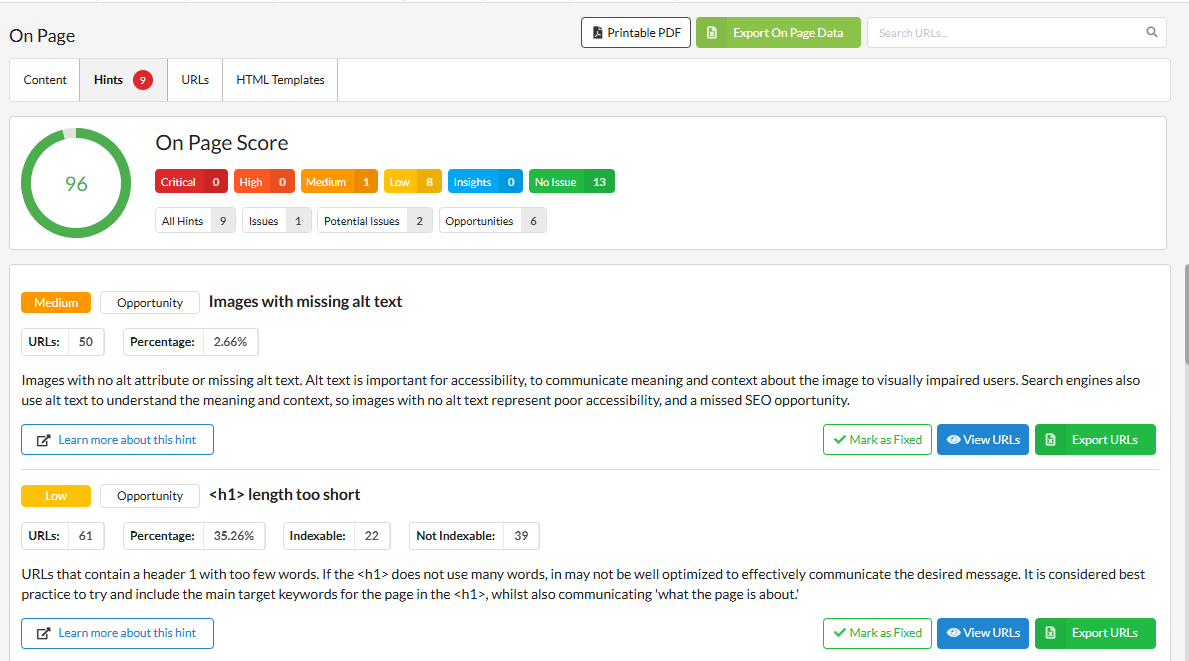Screen dimensions: 1189x661
Task: Show only Opportunities hints
Action: tap(492, 221)
